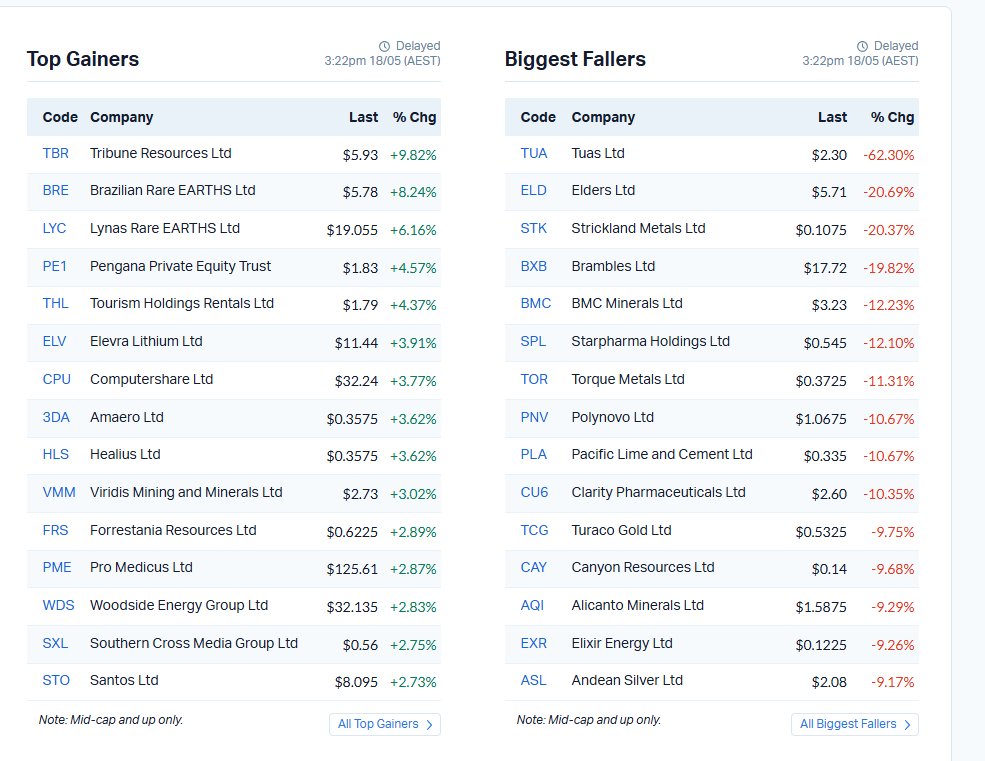Open the ELD stock code link
The image size is (985, 761).
pyautogui.click(x=533, y=190)
